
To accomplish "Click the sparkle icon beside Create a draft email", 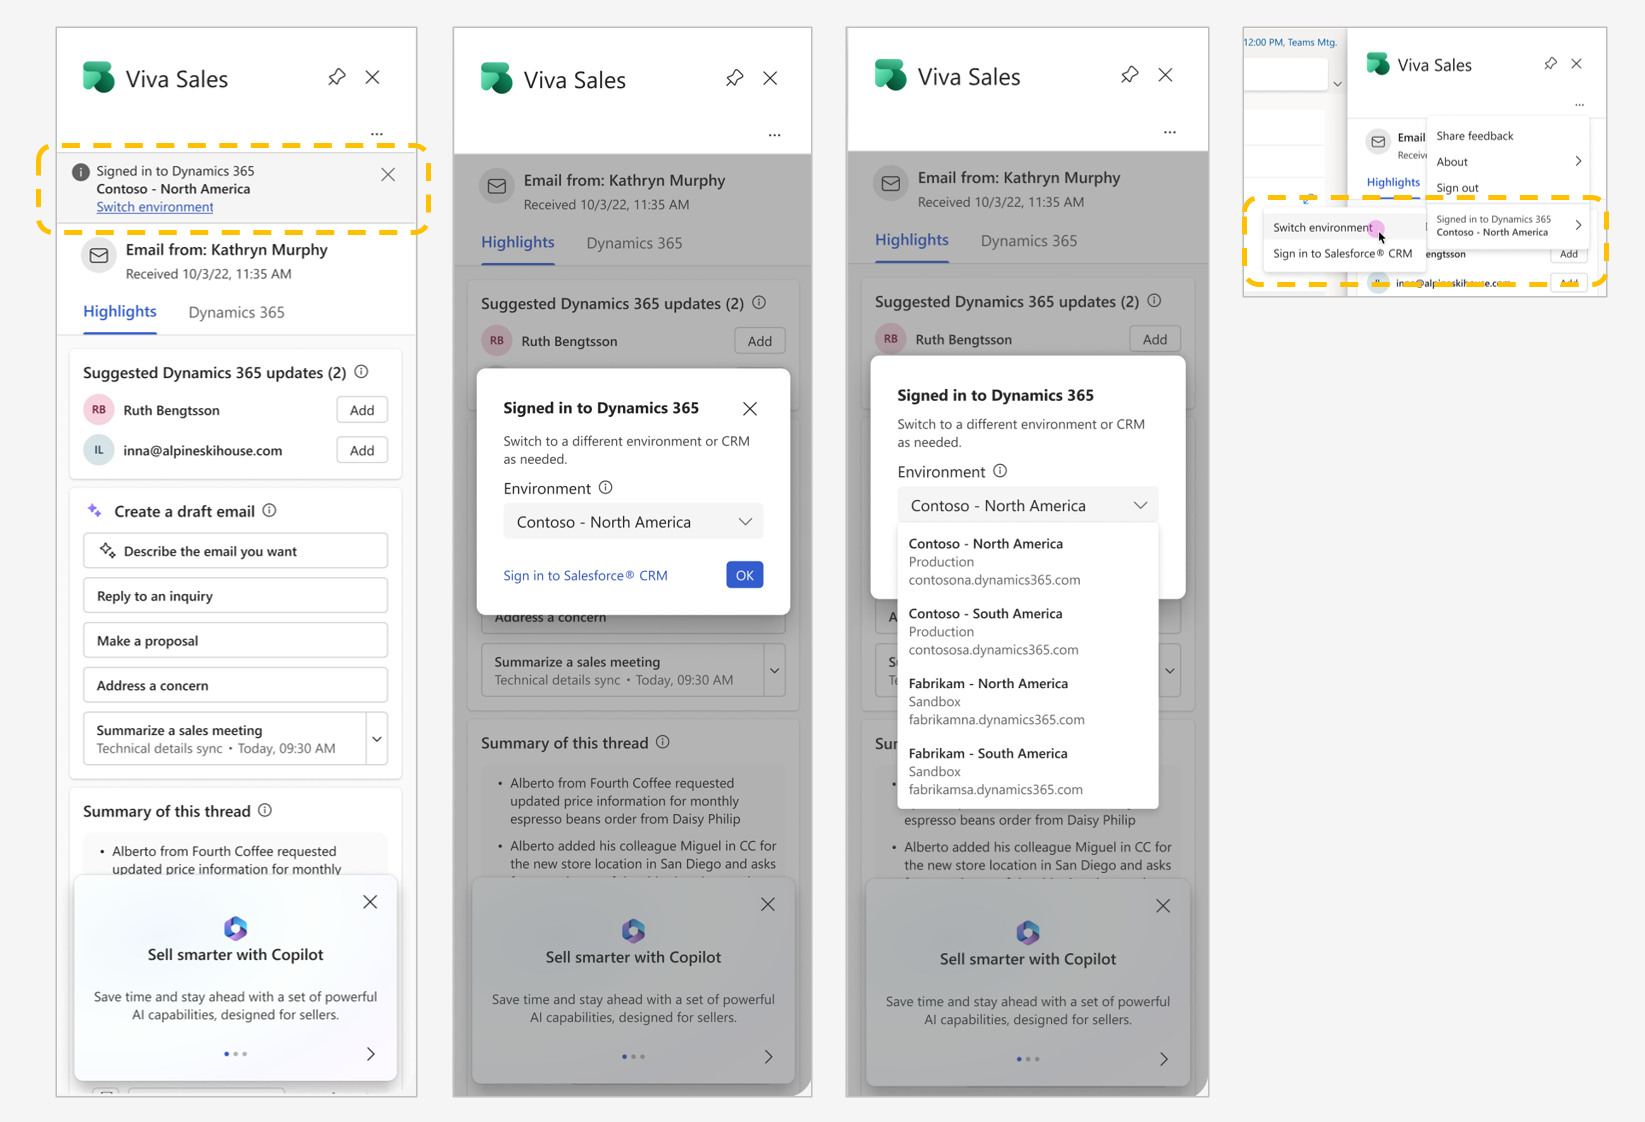I will (x=95, y=511).
